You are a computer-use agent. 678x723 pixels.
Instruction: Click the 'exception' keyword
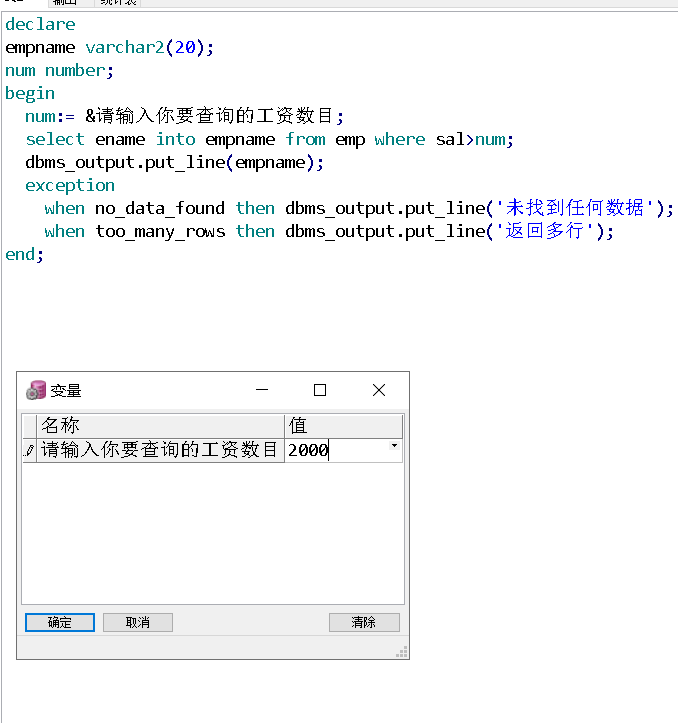click(x=70, y=185)
